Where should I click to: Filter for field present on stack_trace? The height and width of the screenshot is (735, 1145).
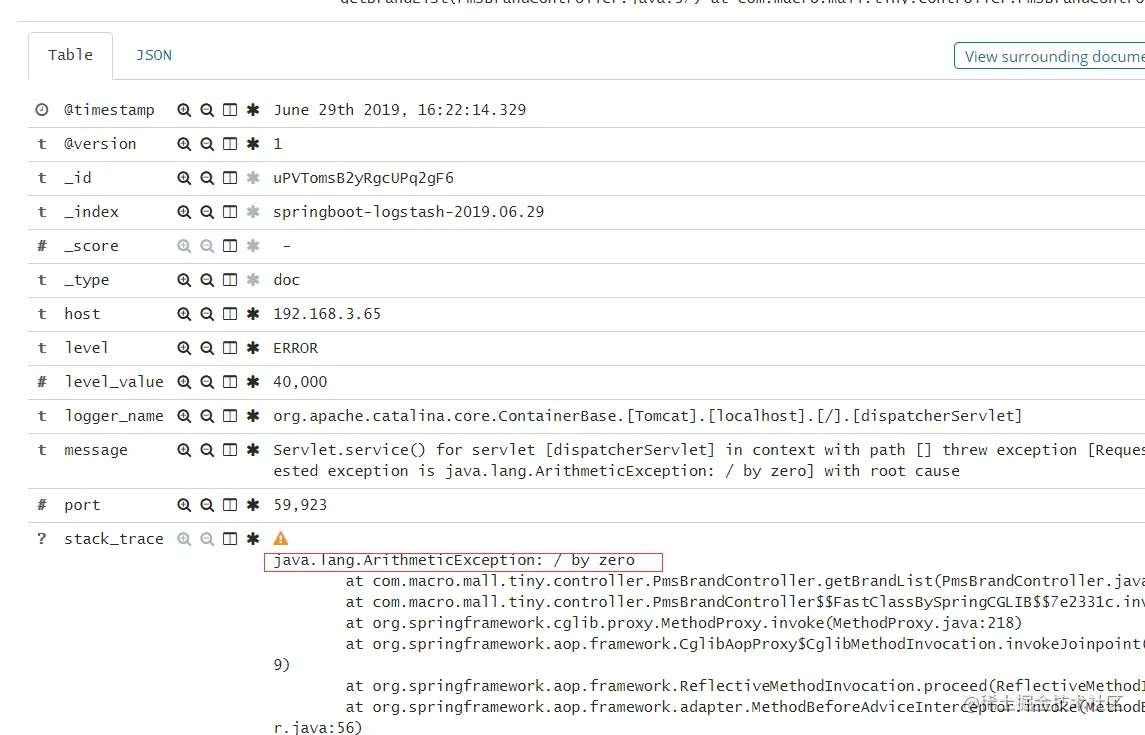(253, 539)
